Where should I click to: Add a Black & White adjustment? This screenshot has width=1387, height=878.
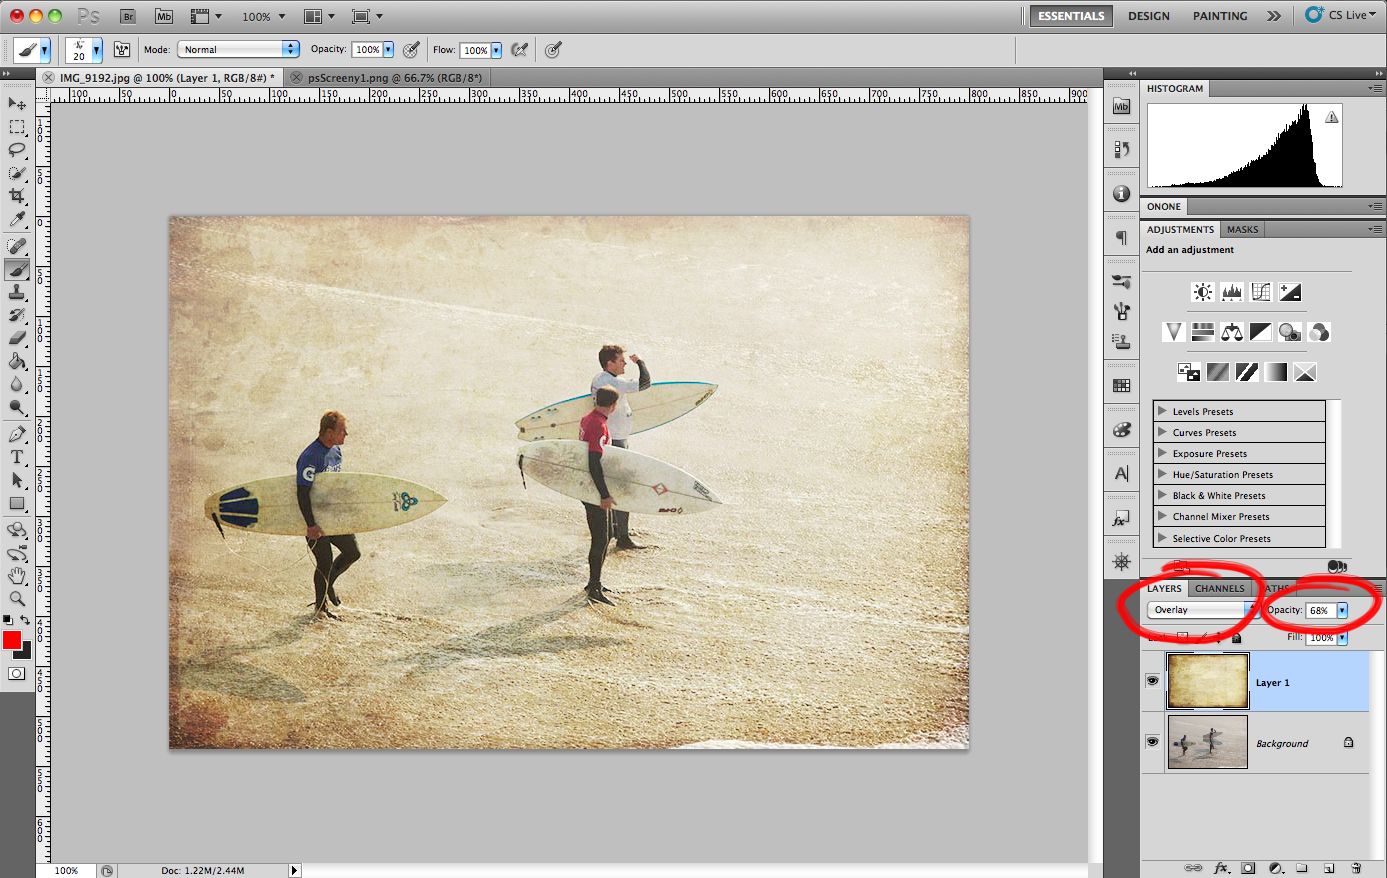1261,332
